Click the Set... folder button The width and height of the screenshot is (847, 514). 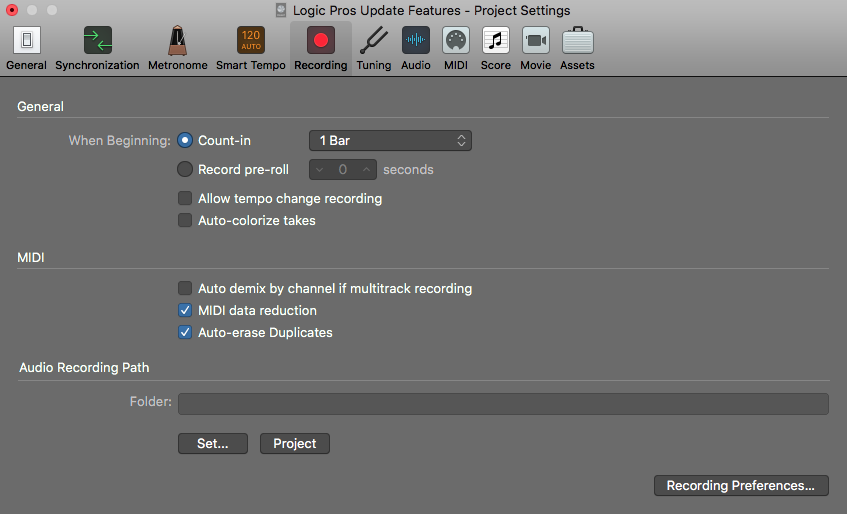[x=213, y=444]
